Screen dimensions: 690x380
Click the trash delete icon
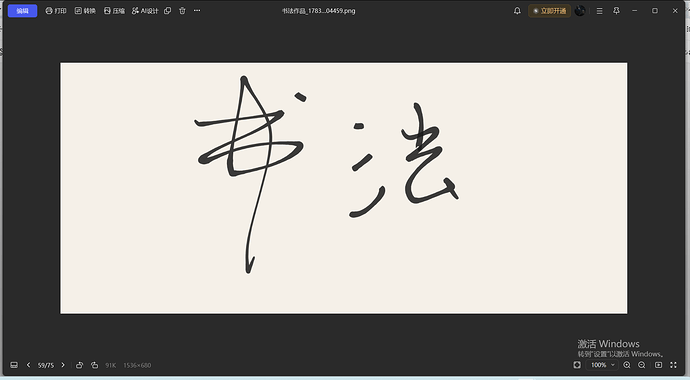(182, 11)
